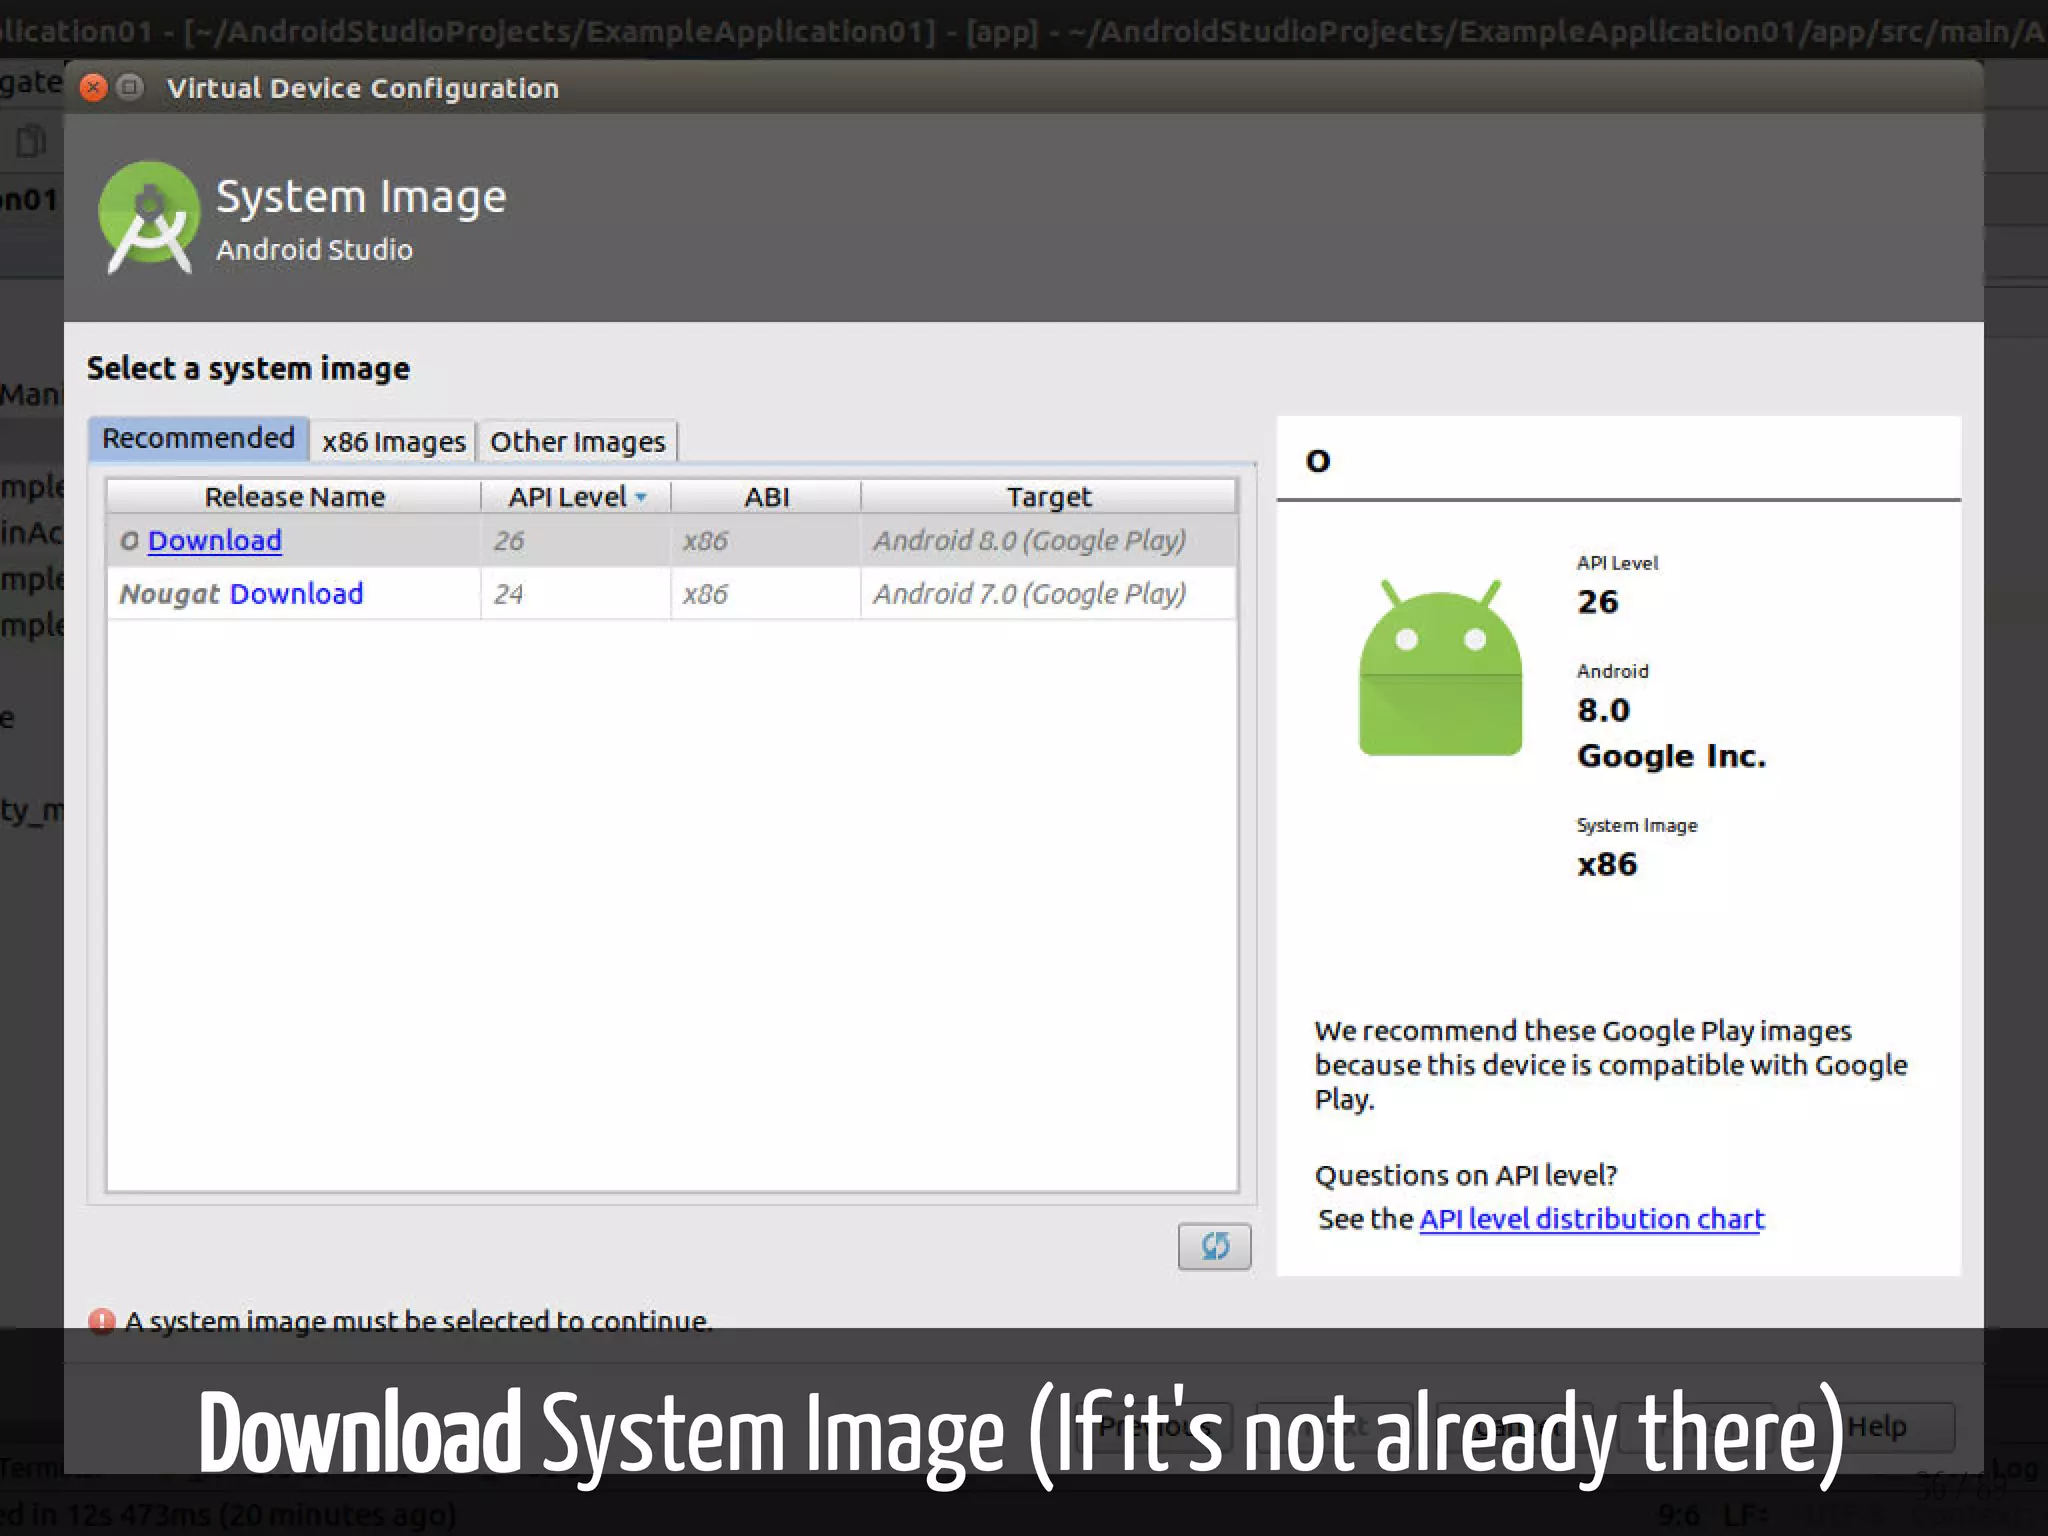Click the 'Select a system image' heading
The height and width of the screenshot is (1536, 2048).
(248, 368)
